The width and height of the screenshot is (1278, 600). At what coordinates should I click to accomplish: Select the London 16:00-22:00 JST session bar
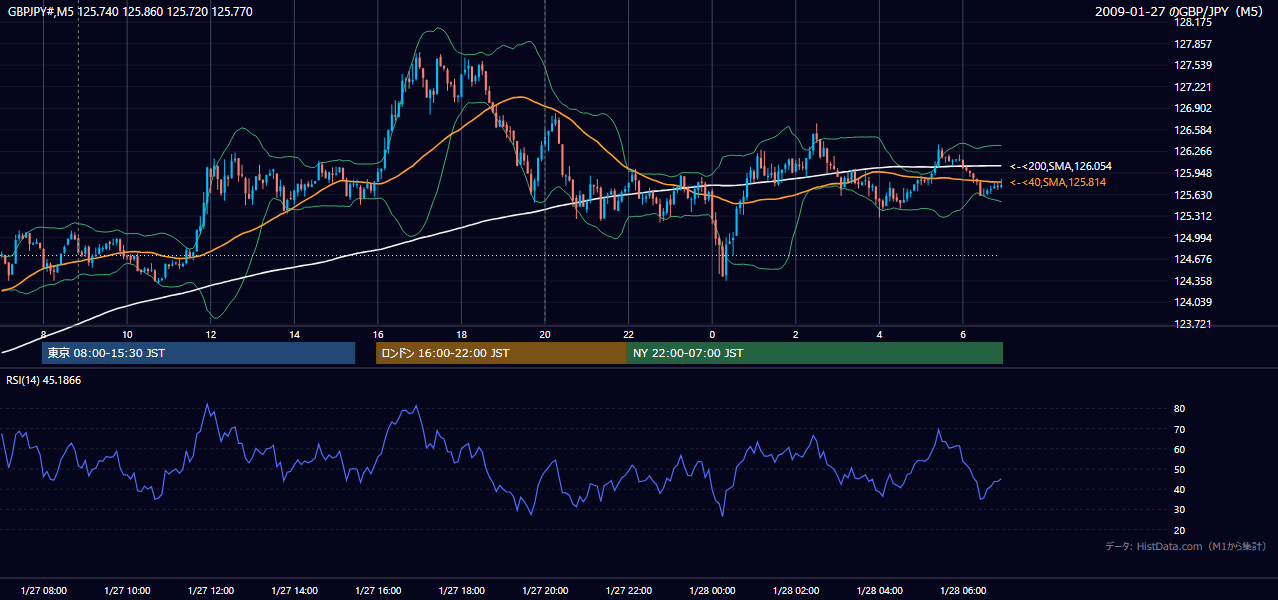click(501, 353)
